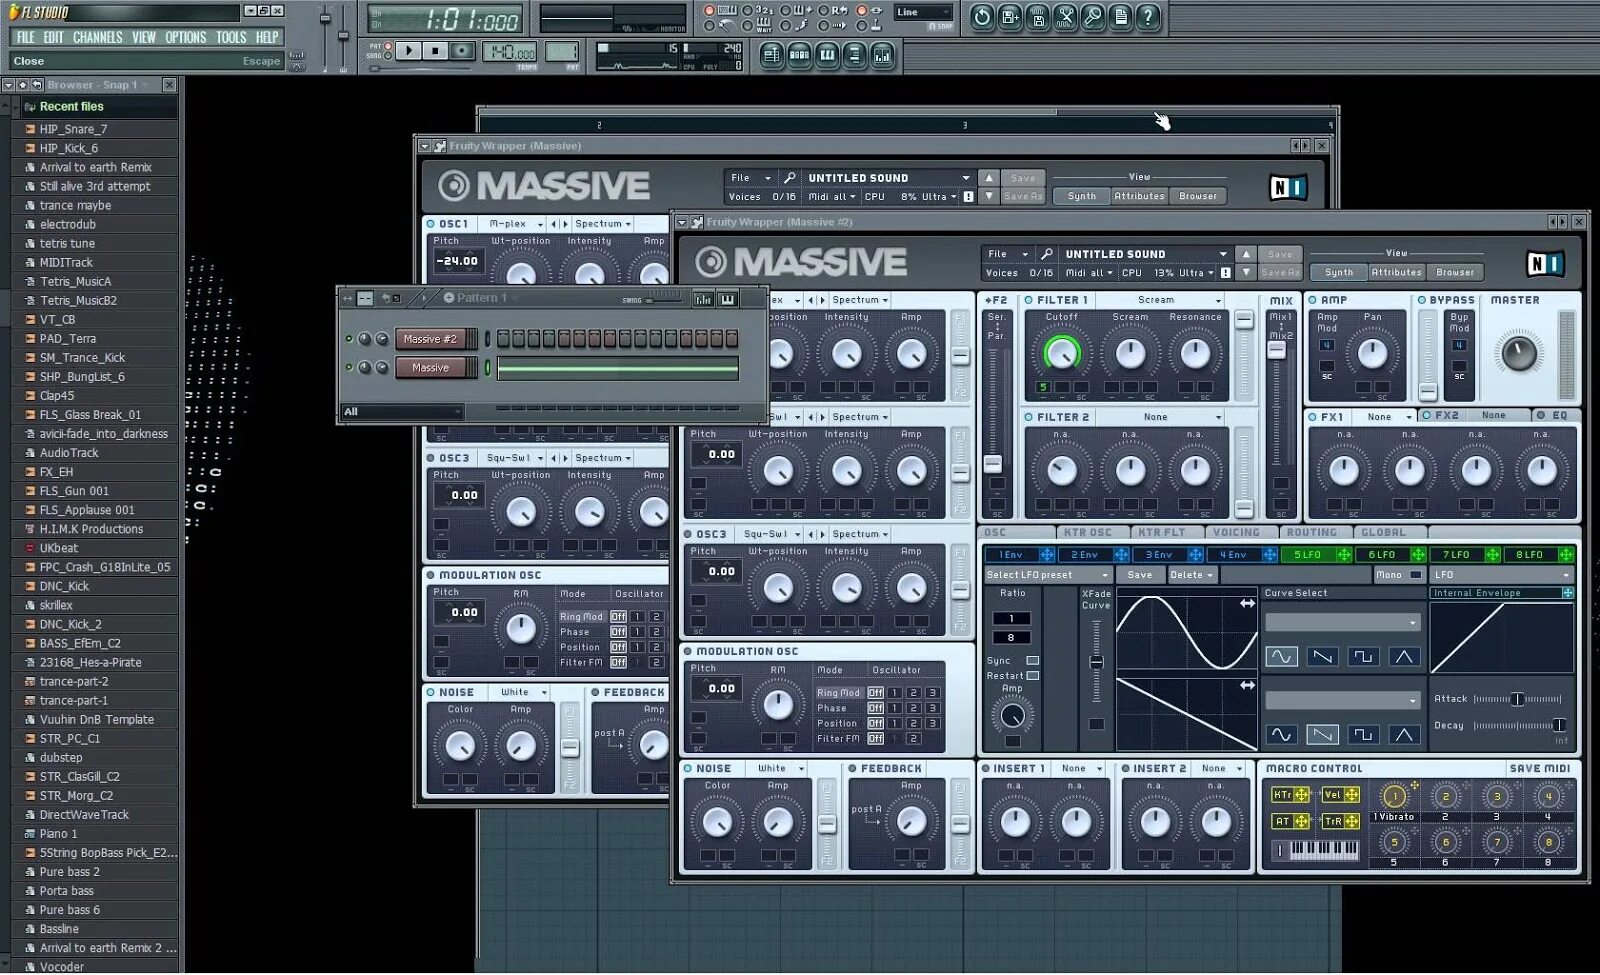Open the Piano Roll window icon
The image size is (1600, 975).
point(827,55)
